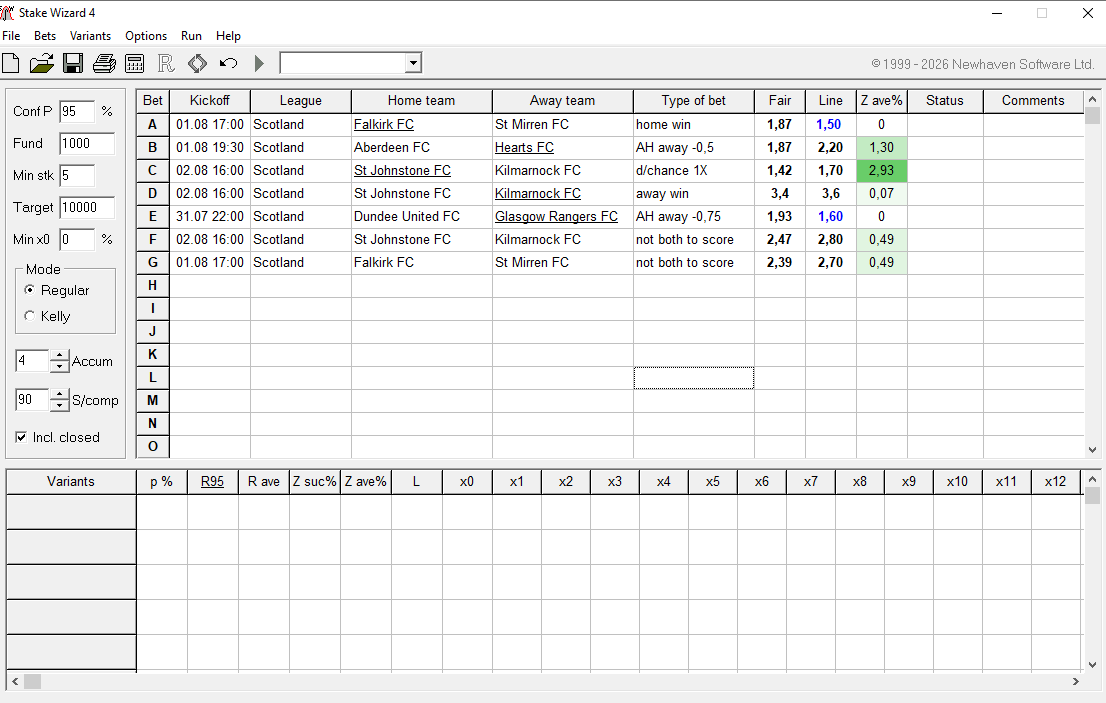
Task: Click the Run play triangle icon
Action: [x=259, y=63]
